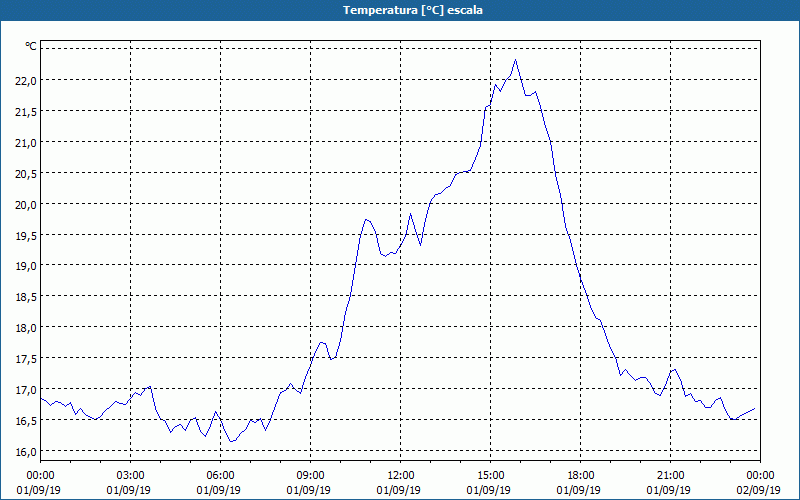Click the 06:00 time axis label
800x500 pixels.
220,476
